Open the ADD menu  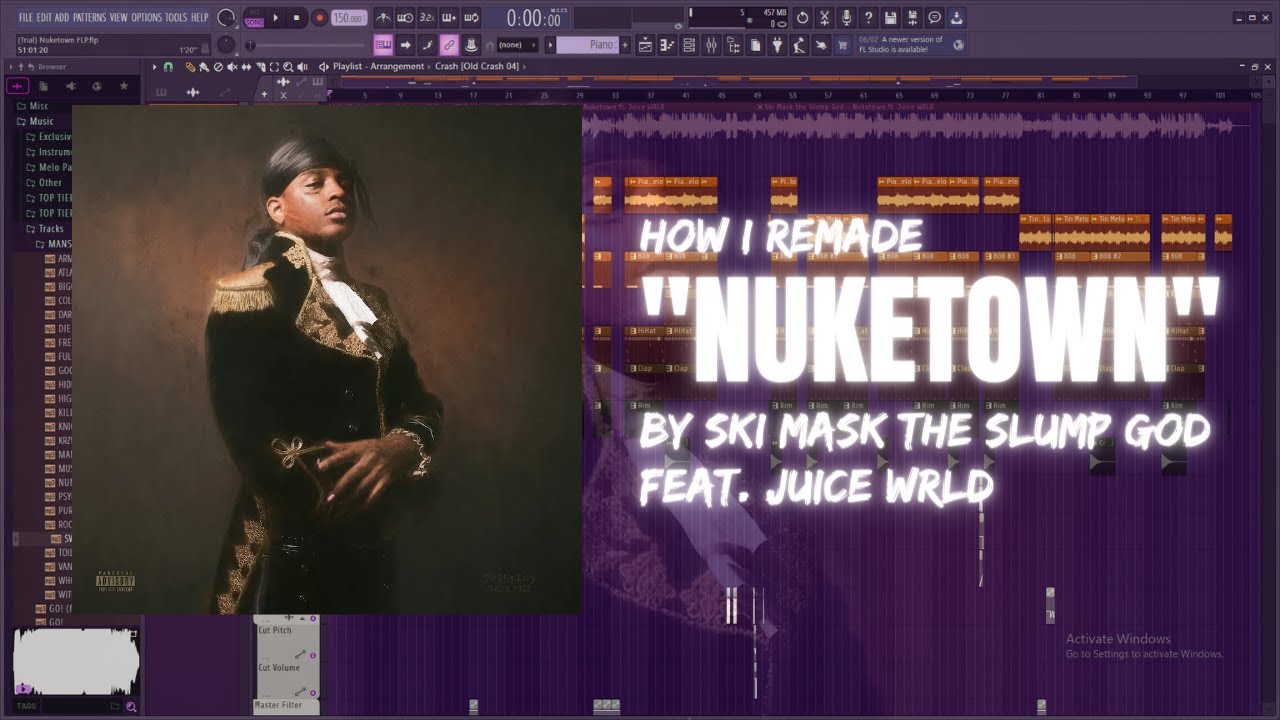pos(62,18)
